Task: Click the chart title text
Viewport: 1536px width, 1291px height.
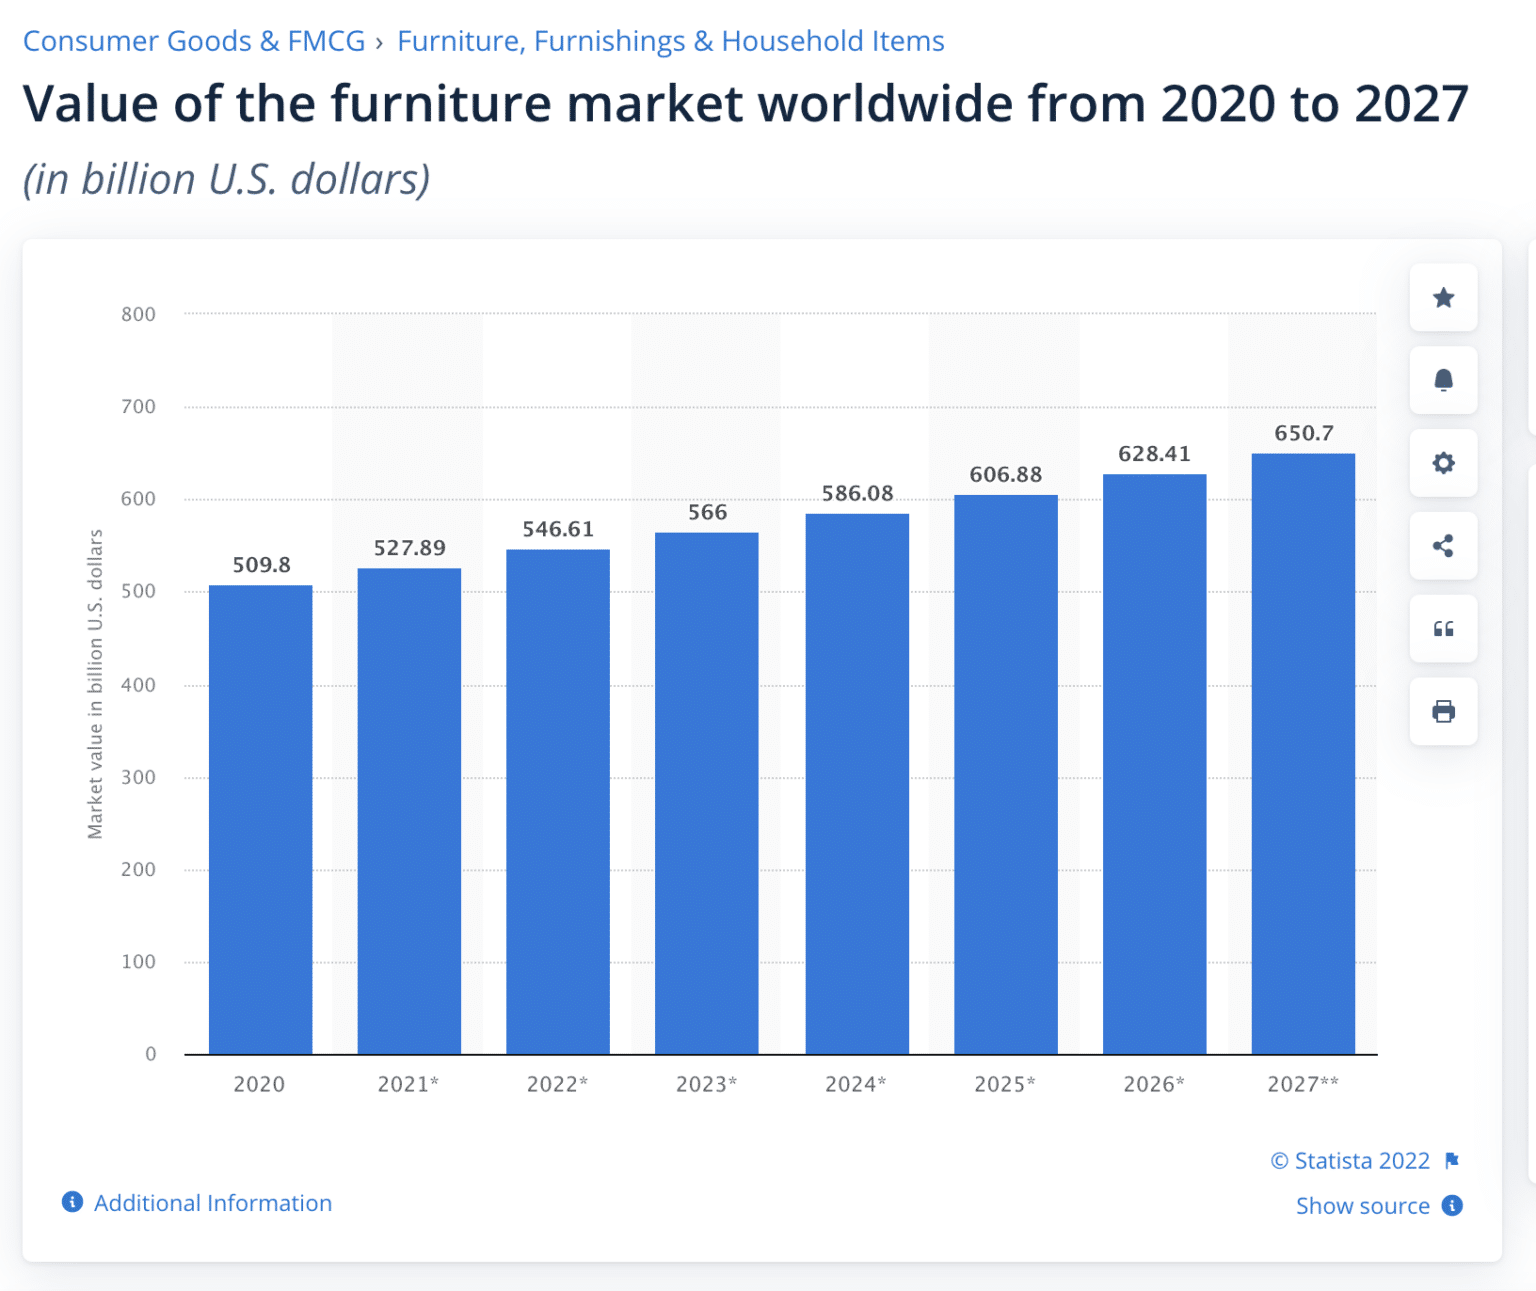Action: [x=745, y=103]
